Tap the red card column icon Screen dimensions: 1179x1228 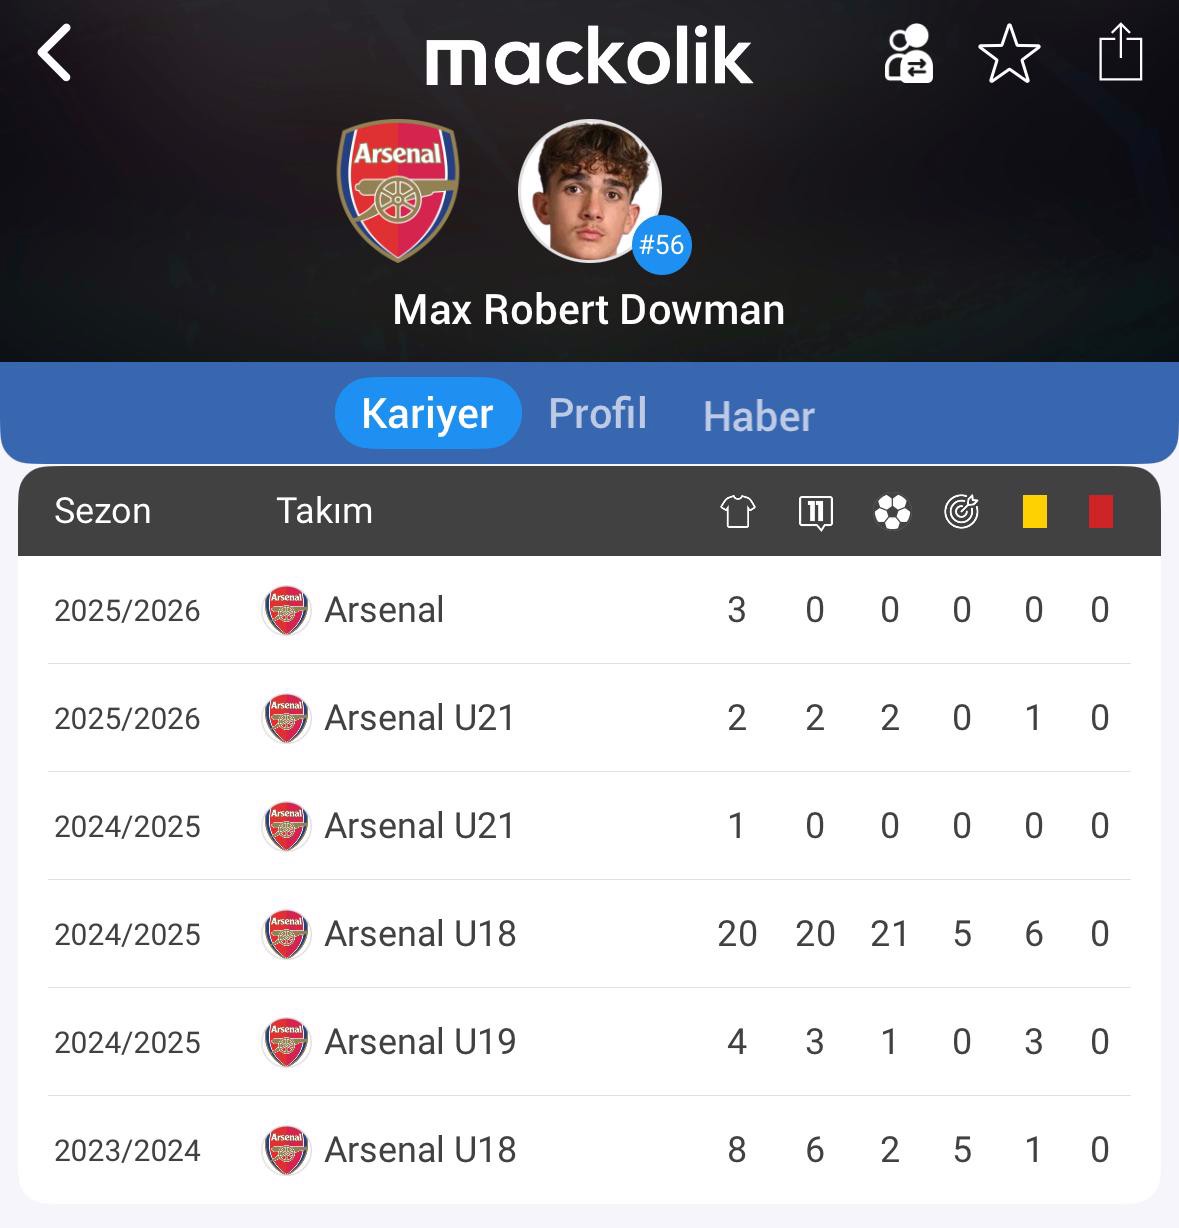pos(1100,512)
